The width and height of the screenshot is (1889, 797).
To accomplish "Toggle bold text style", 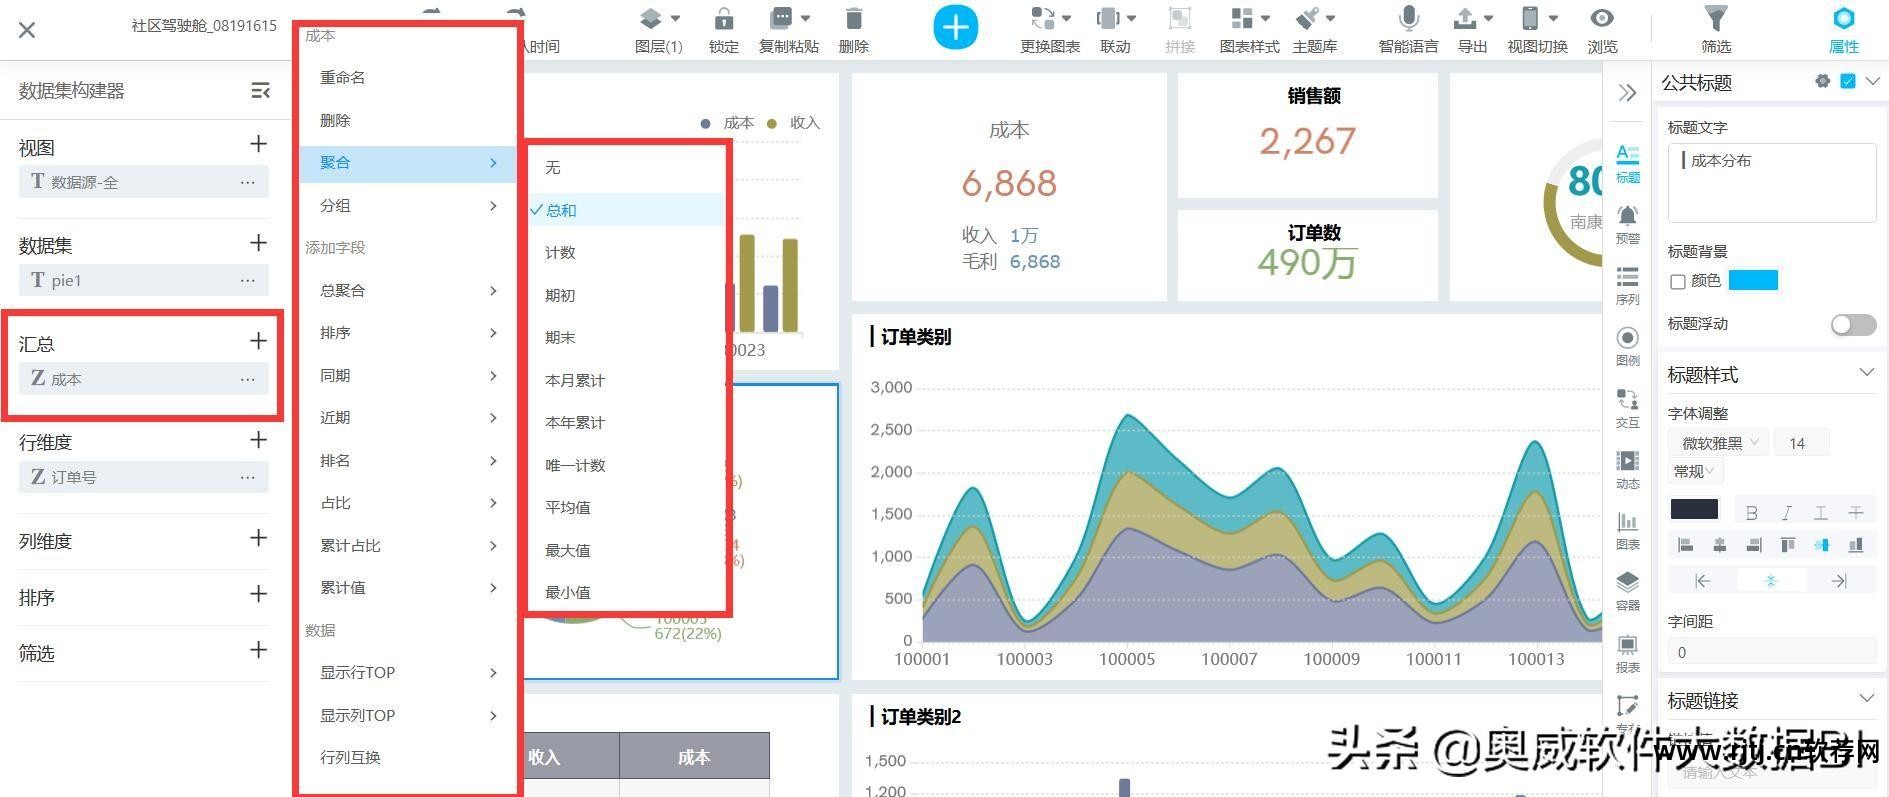I will (1751, 512).
